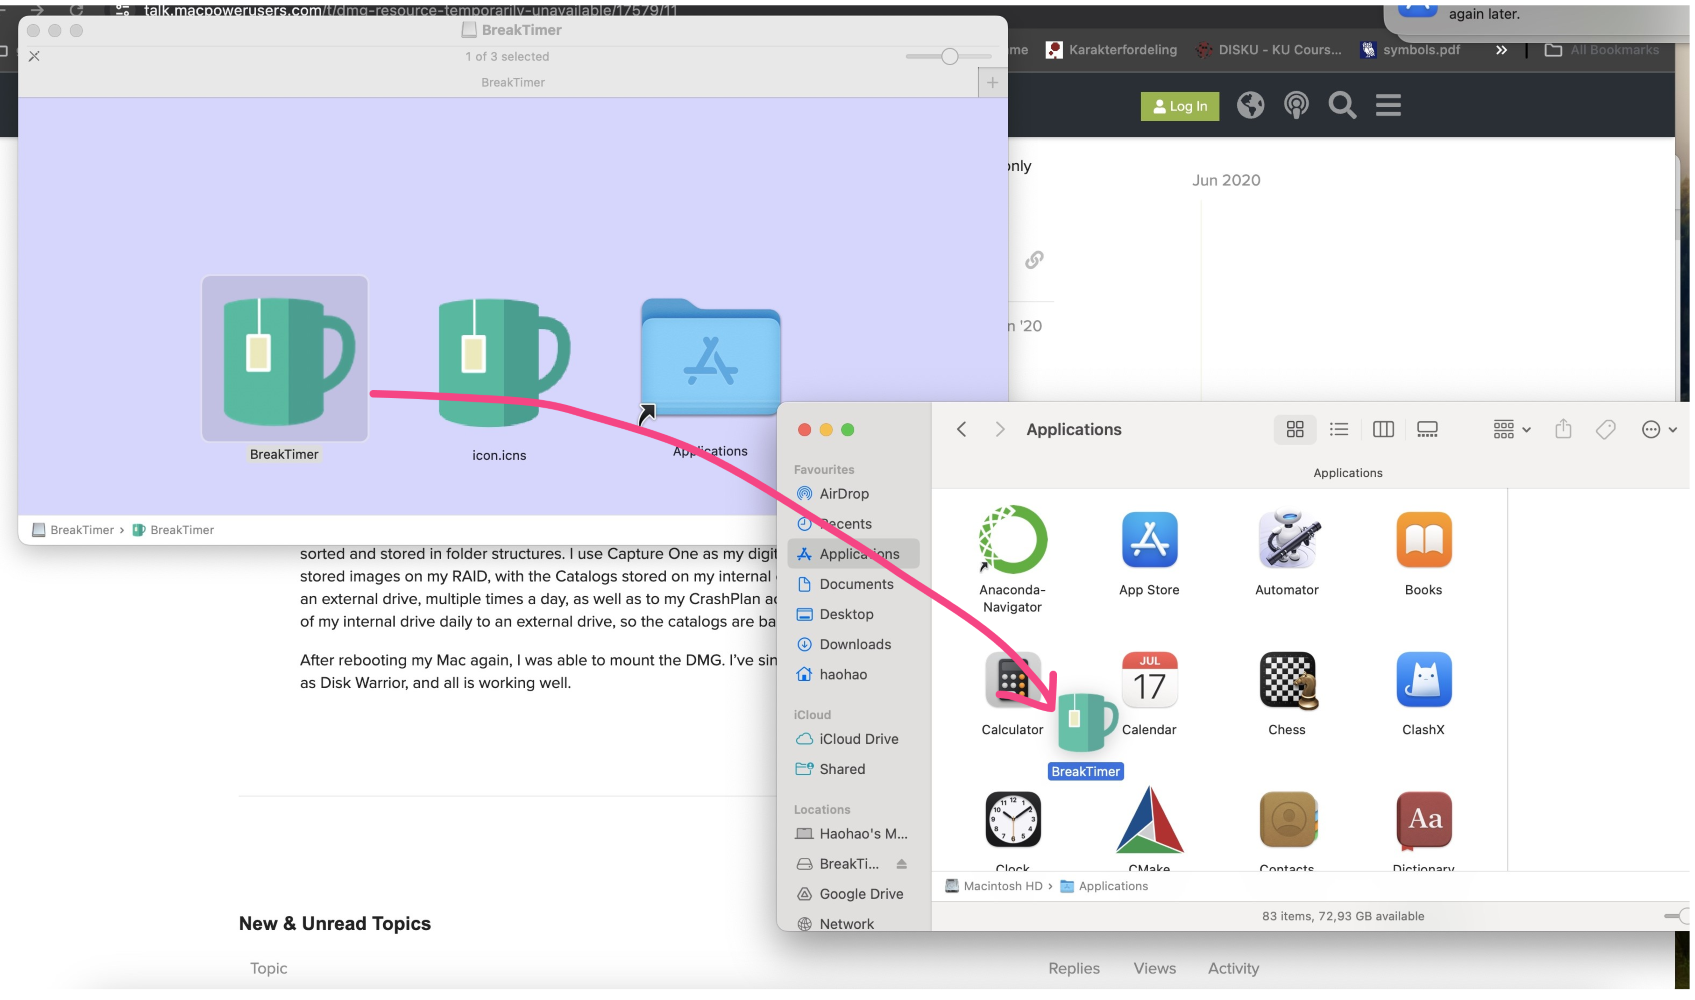Click the globe icon in forum header
The height and width of the screenshot is (1000, 1695).
[1250, 105]
